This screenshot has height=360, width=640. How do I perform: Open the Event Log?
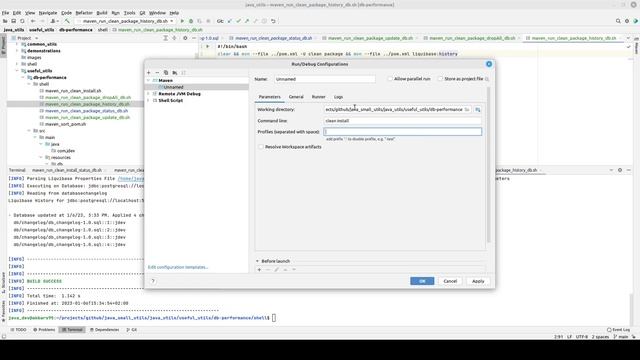click(618, 330)
